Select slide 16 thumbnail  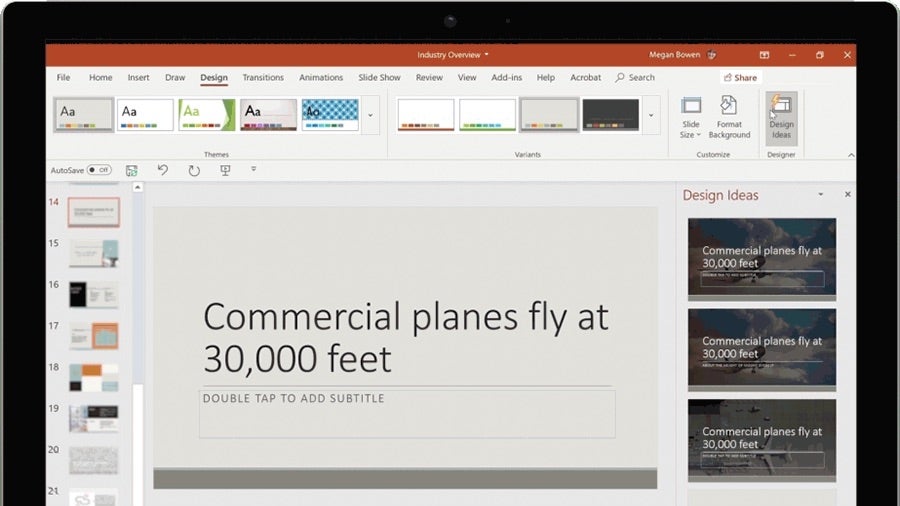(93, 294)
